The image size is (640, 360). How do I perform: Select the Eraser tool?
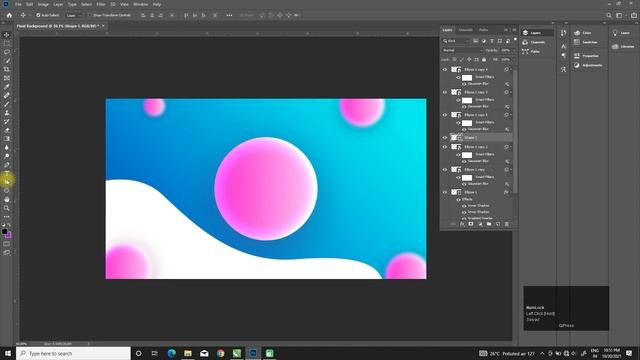[7, 130]
